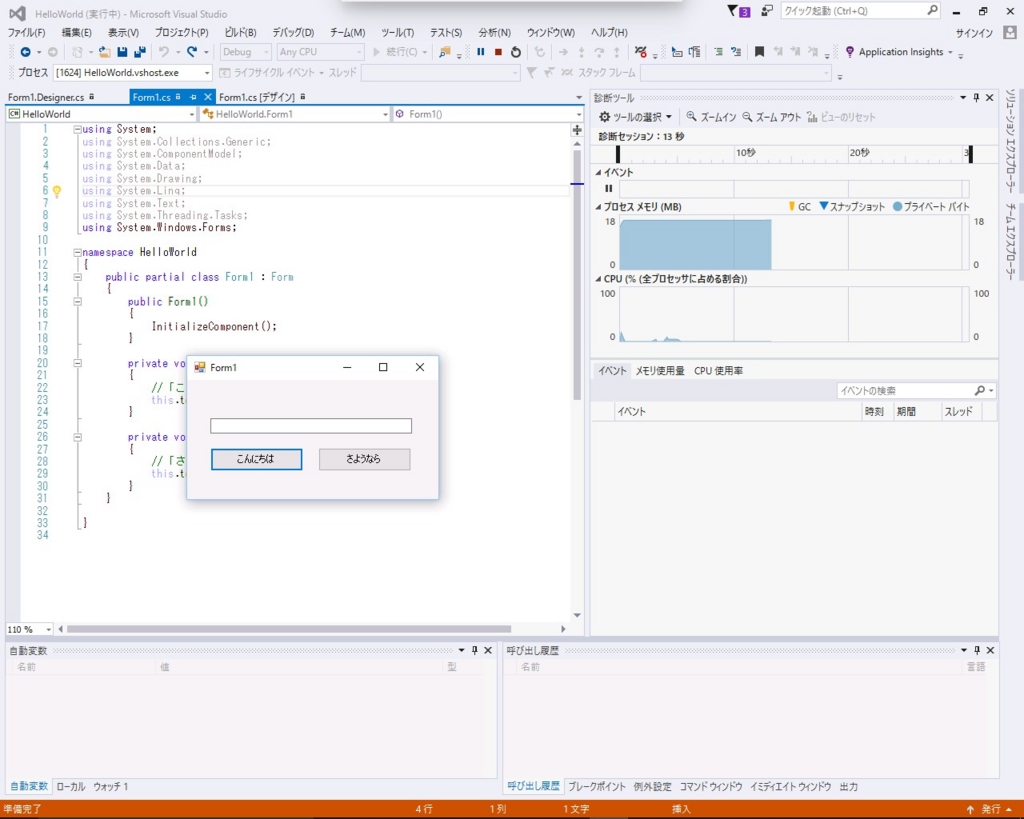This screenshot has width=1024, height=819.
Task: Click the lightbulb quick action on line 6
Action: coord(57,191)
